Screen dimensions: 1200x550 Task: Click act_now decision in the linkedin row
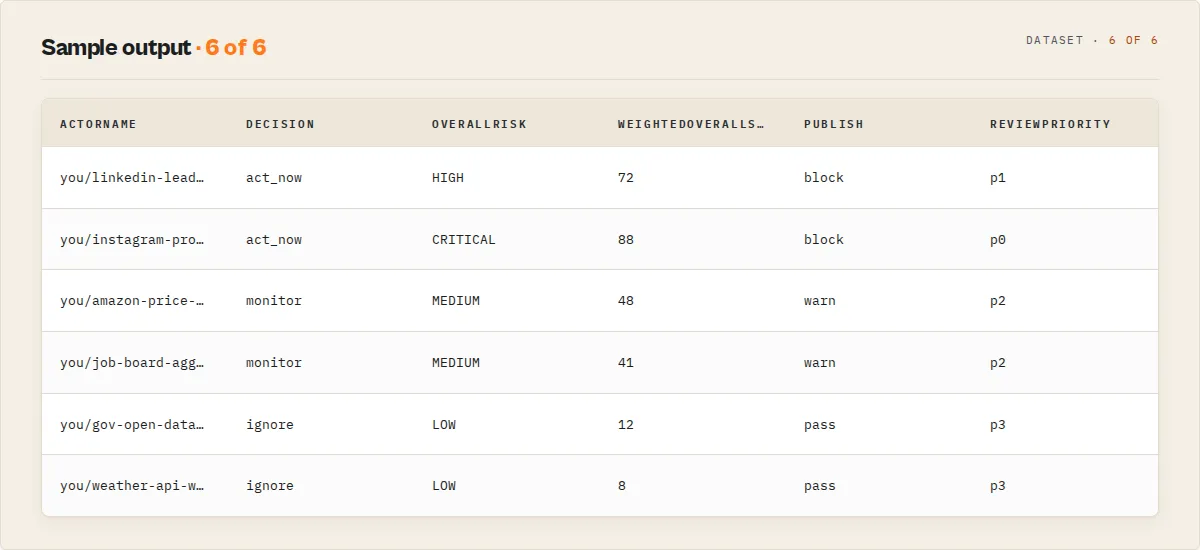coord(274,178)
